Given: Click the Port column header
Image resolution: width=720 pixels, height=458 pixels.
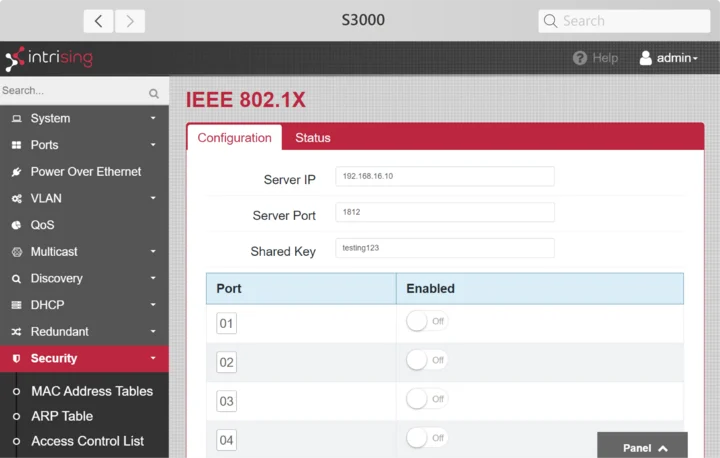Looking at the screenshot, I should pyautogui.click(x=301, y=288).
